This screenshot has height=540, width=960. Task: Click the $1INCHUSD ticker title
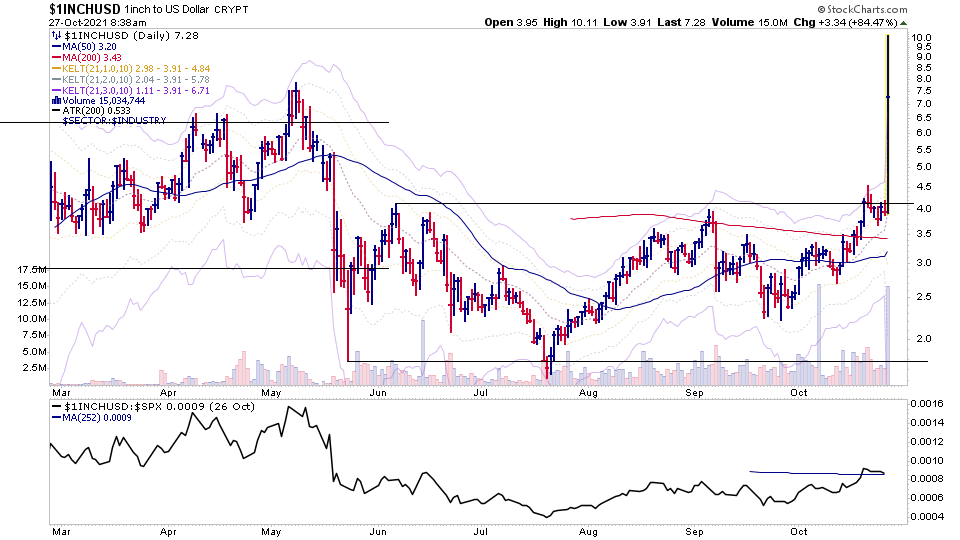point(85,9)
